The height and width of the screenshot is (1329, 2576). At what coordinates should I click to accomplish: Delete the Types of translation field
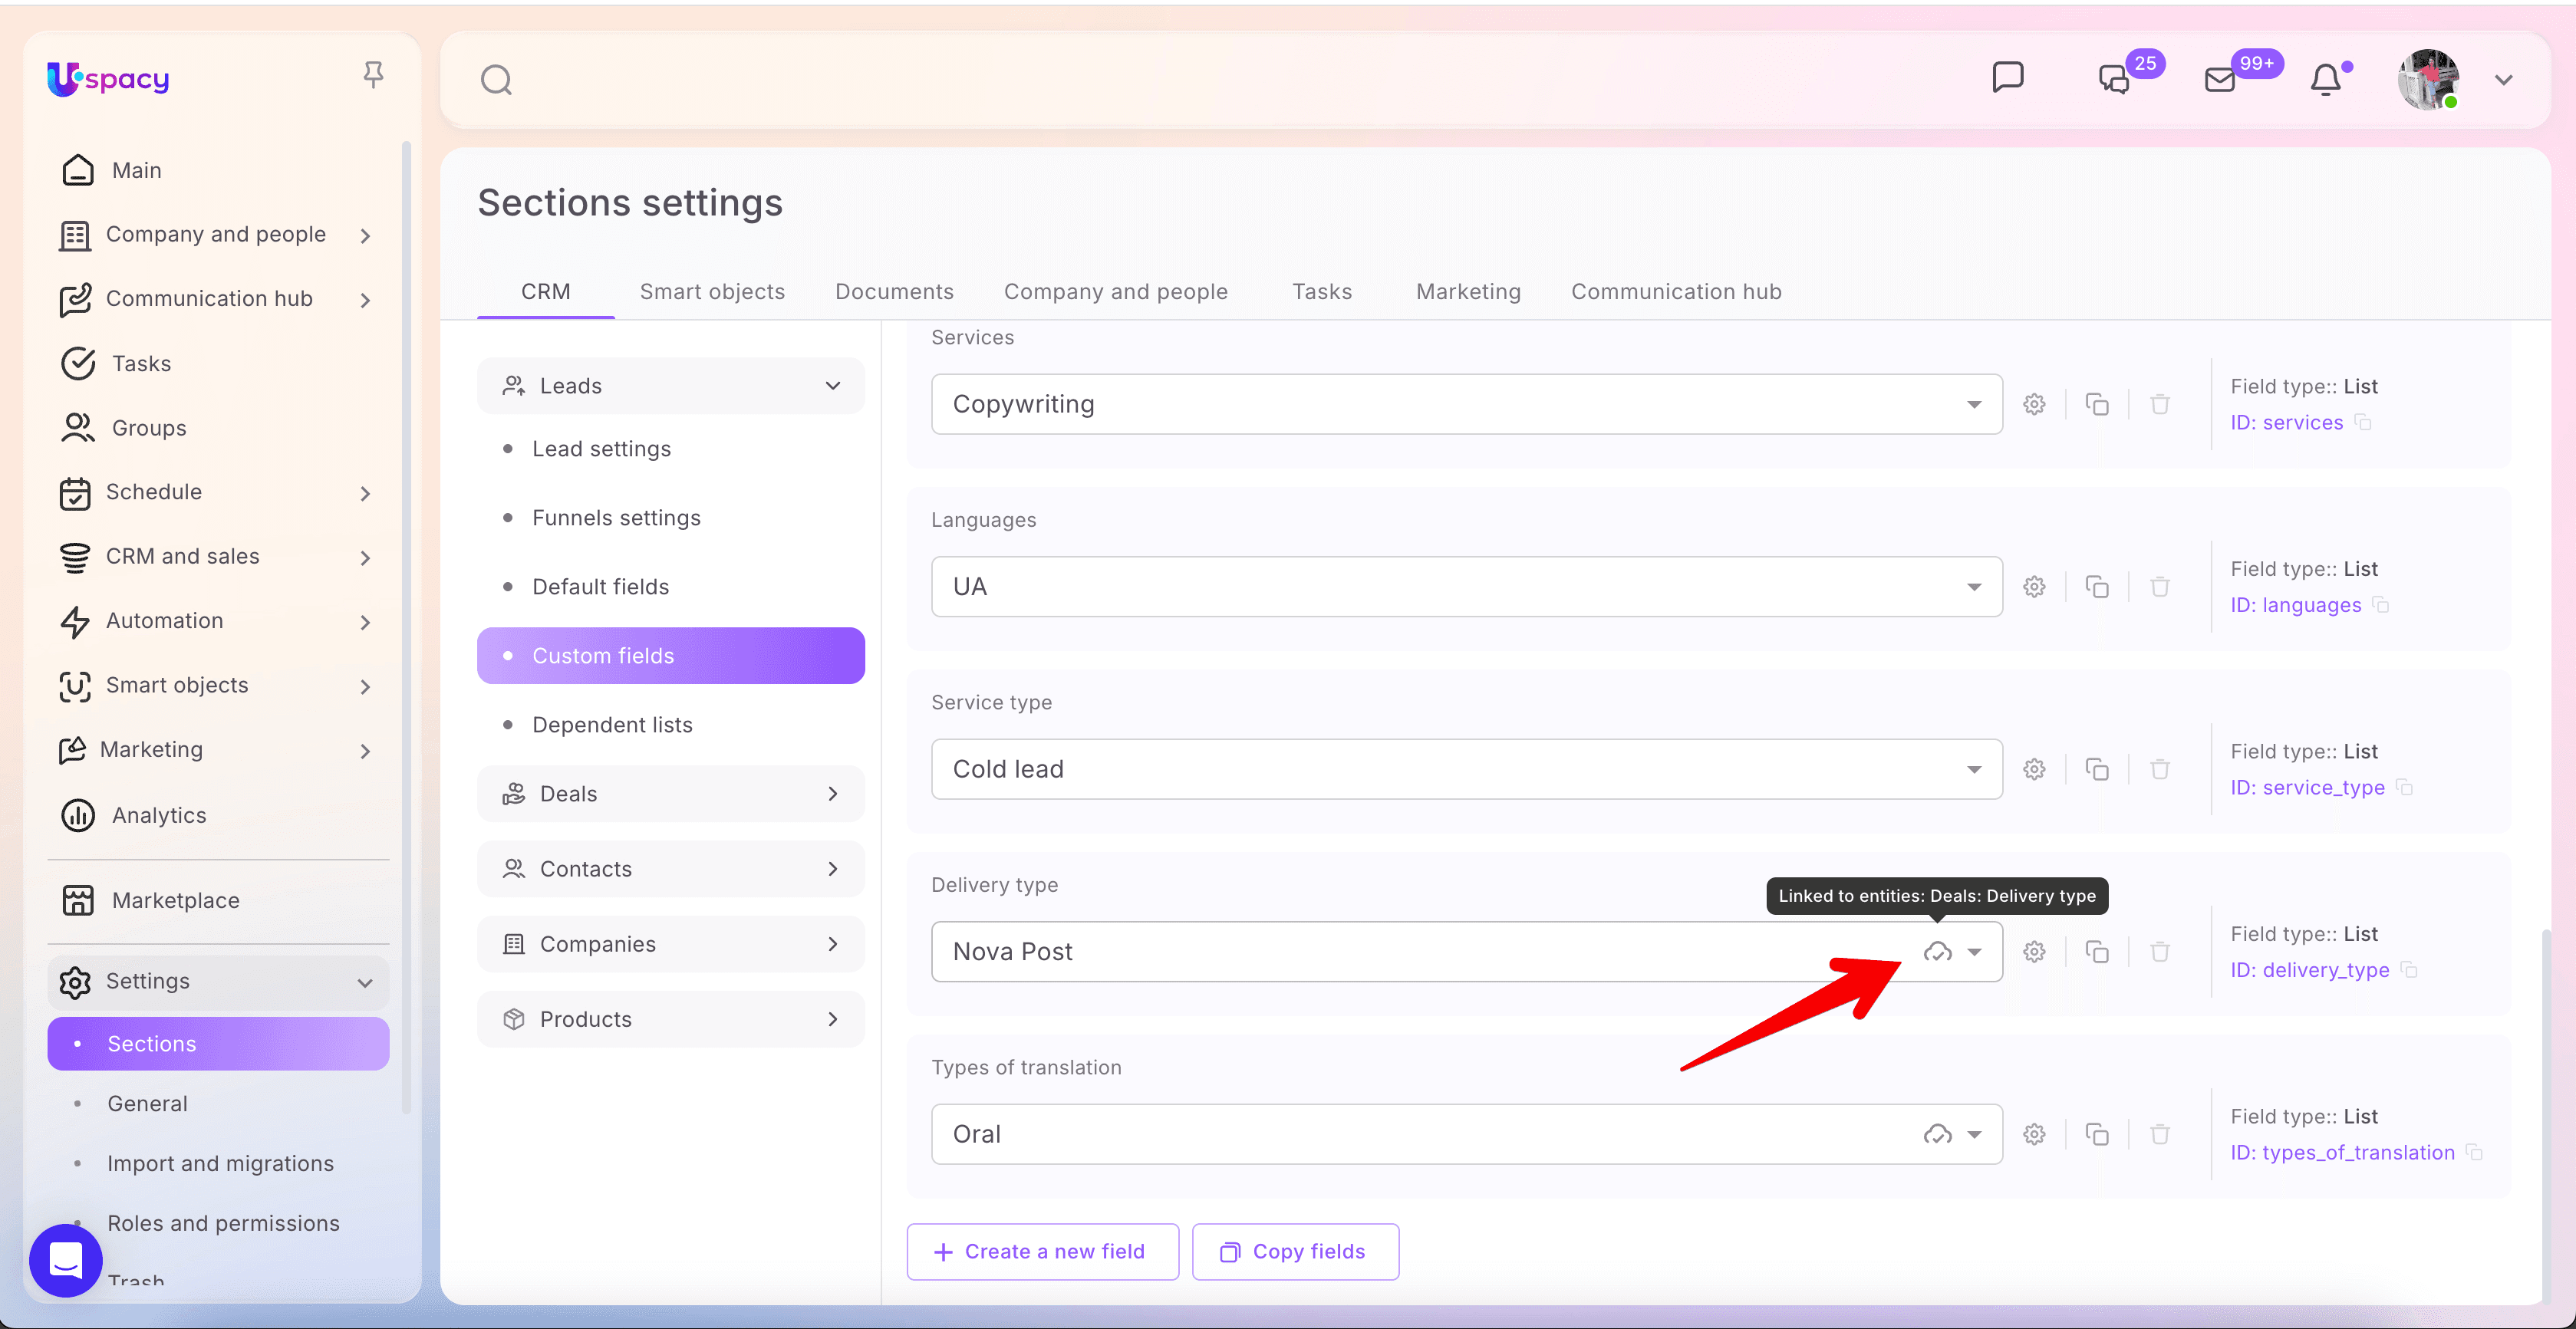(2160, 1134)
